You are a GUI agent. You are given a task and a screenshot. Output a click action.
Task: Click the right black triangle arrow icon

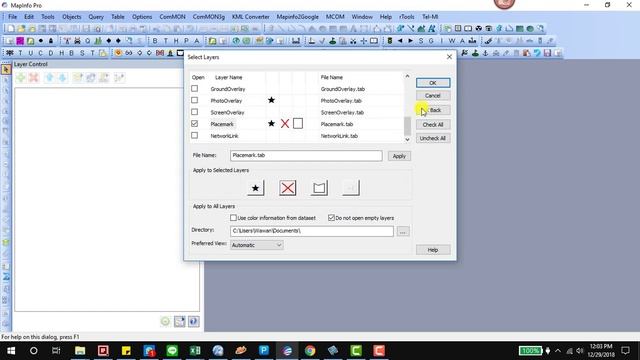tap(410, 41)
